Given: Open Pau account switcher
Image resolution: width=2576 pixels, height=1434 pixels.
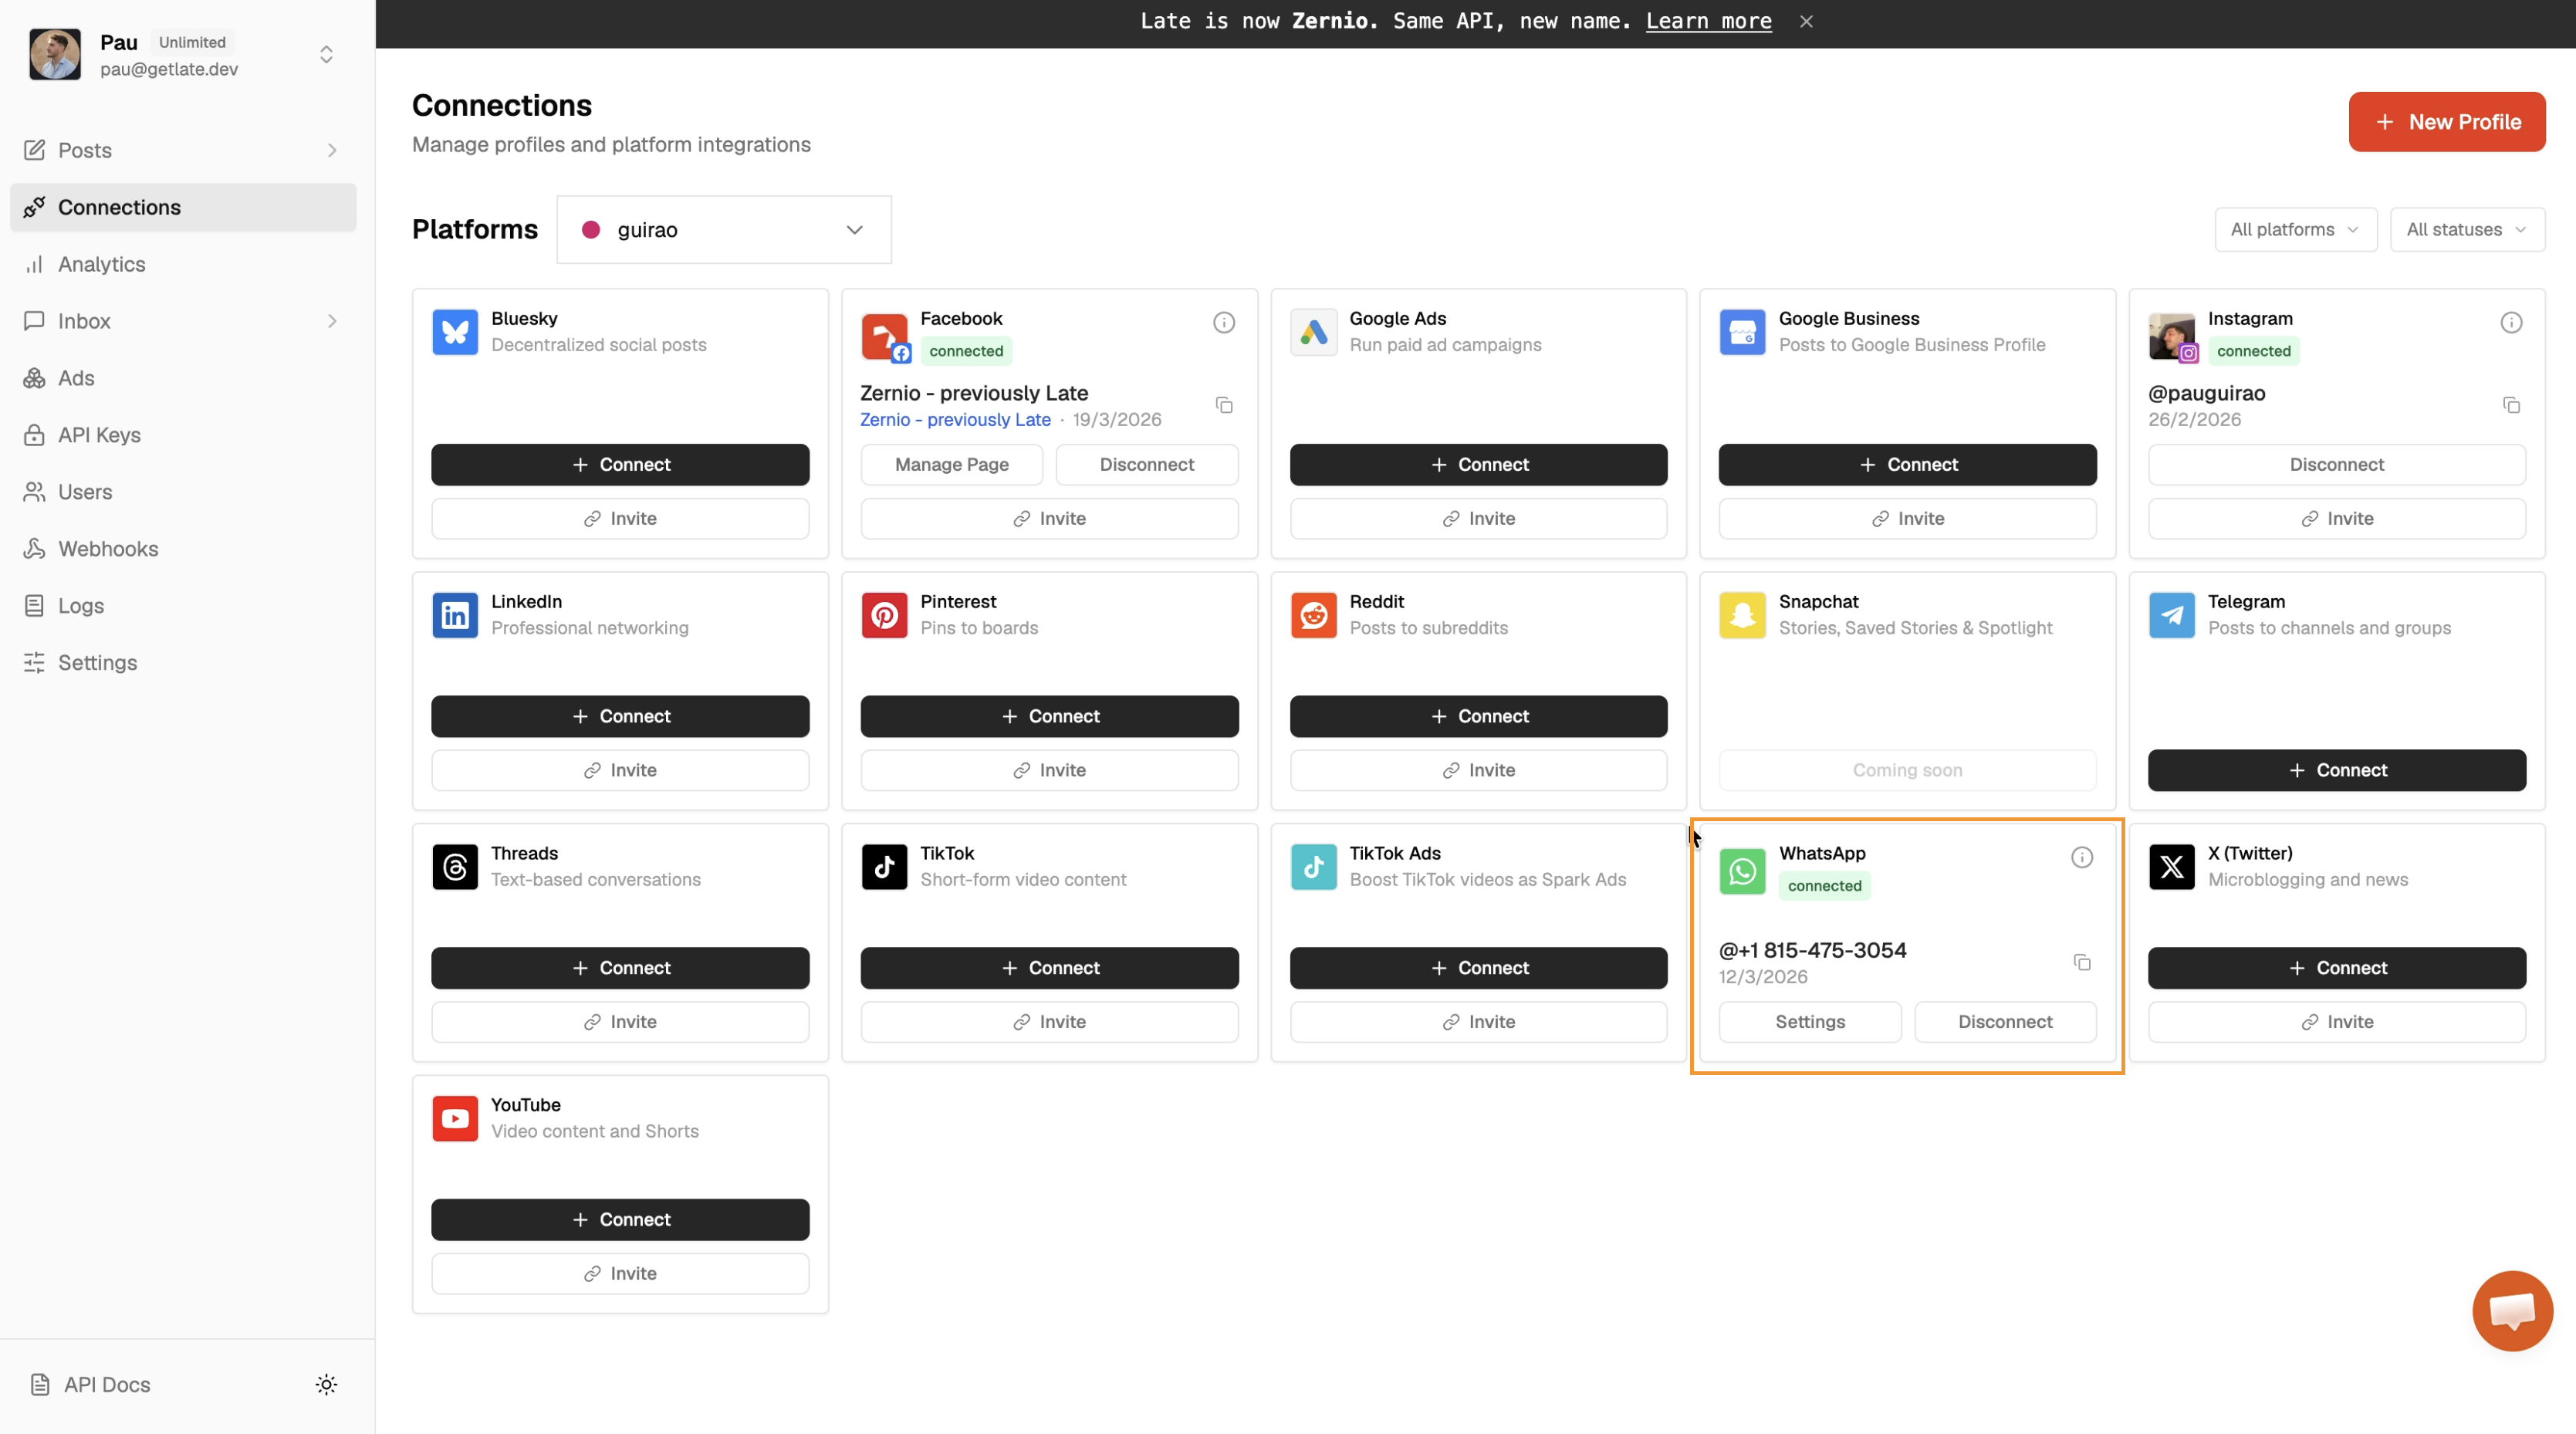Looking at the screenshot, I should tap(326, 55).
